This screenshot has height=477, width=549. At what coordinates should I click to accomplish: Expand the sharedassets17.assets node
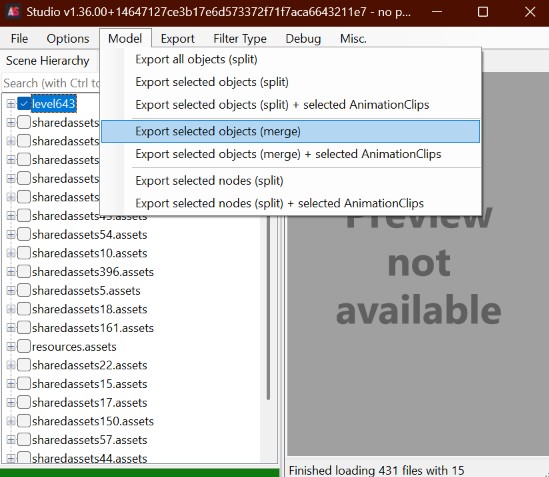[x=11, y=402]
